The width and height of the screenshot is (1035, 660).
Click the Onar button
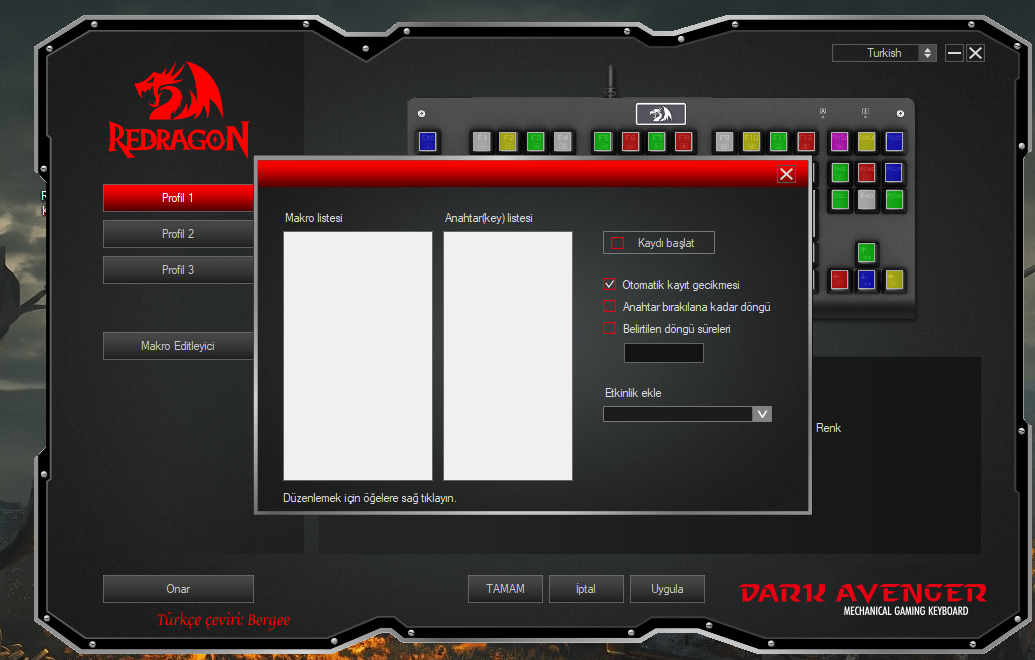pos(178,589)
